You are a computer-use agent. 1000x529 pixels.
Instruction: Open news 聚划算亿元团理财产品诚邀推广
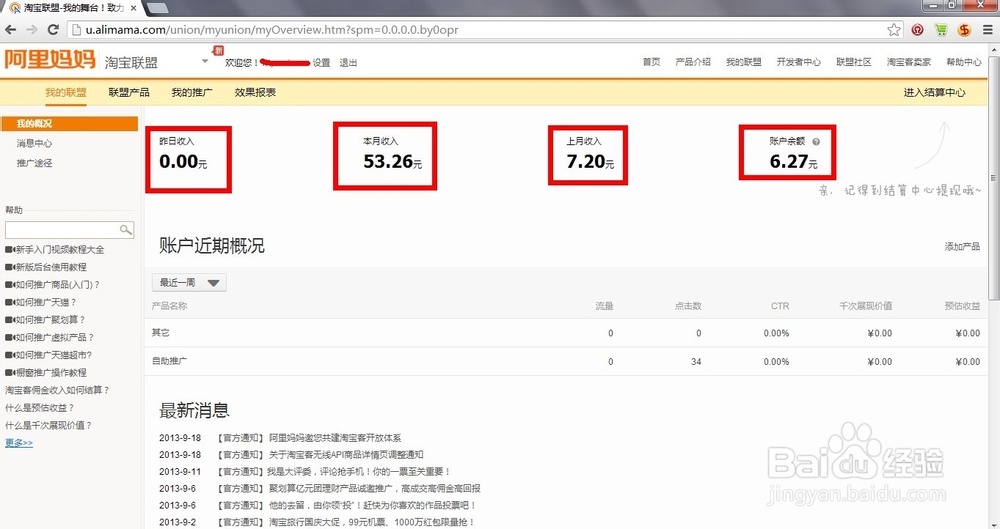[374, 488]
